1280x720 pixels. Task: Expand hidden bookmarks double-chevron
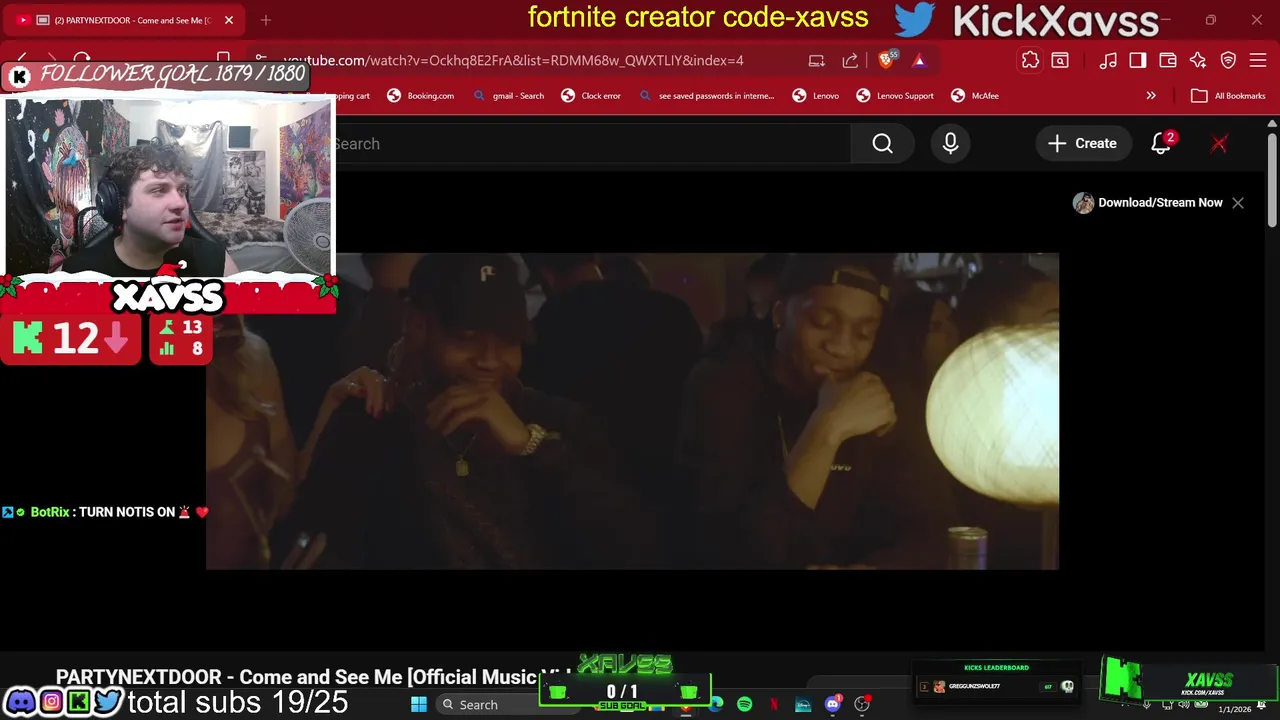[x=1151, y=96]
